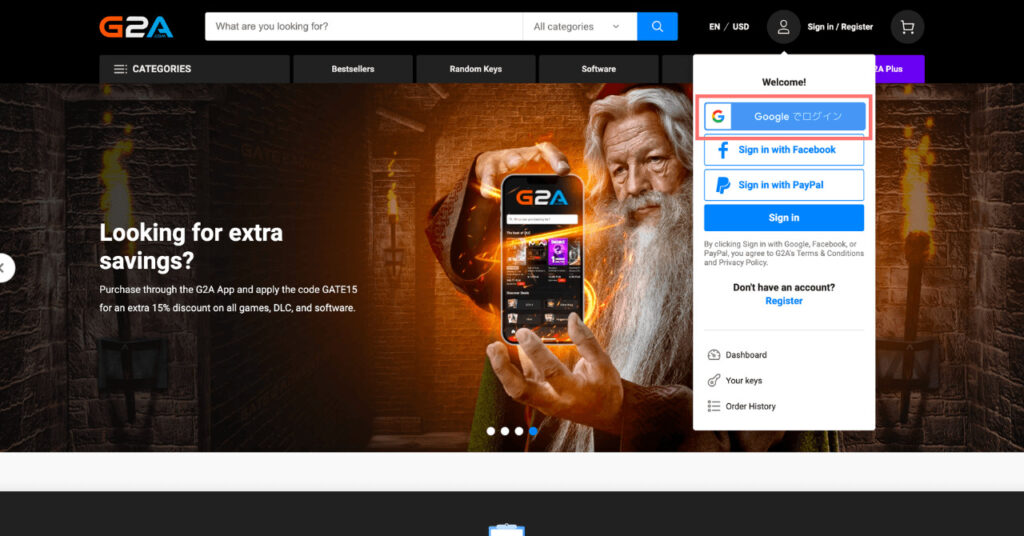This screenshot has height=536, width=1024.
Task: Click the 'Welcome!' heading text
Action: click(784, 82)
